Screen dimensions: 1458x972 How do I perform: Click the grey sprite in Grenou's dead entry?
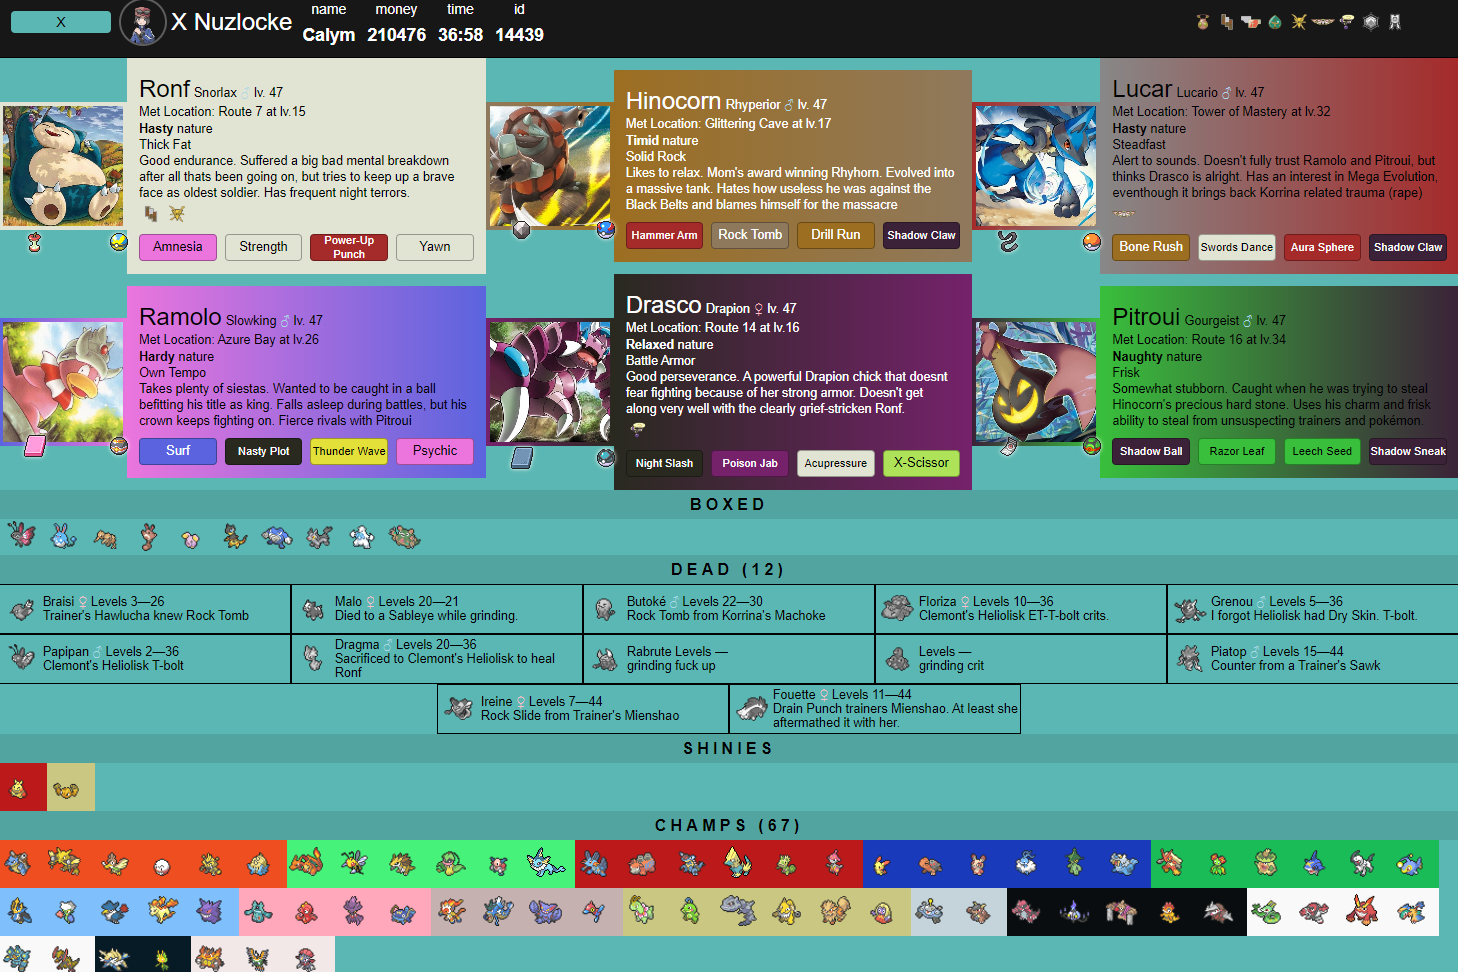point(1190,609)
